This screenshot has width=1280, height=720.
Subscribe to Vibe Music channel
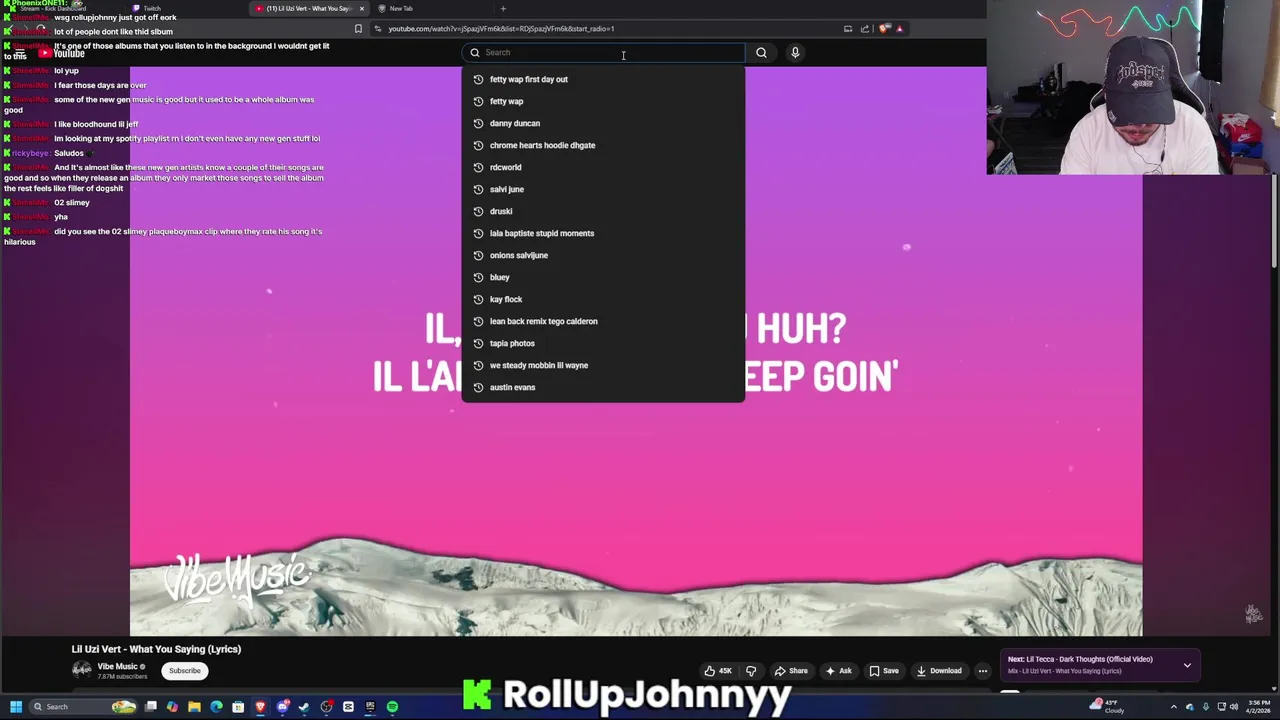pos(184,670)
